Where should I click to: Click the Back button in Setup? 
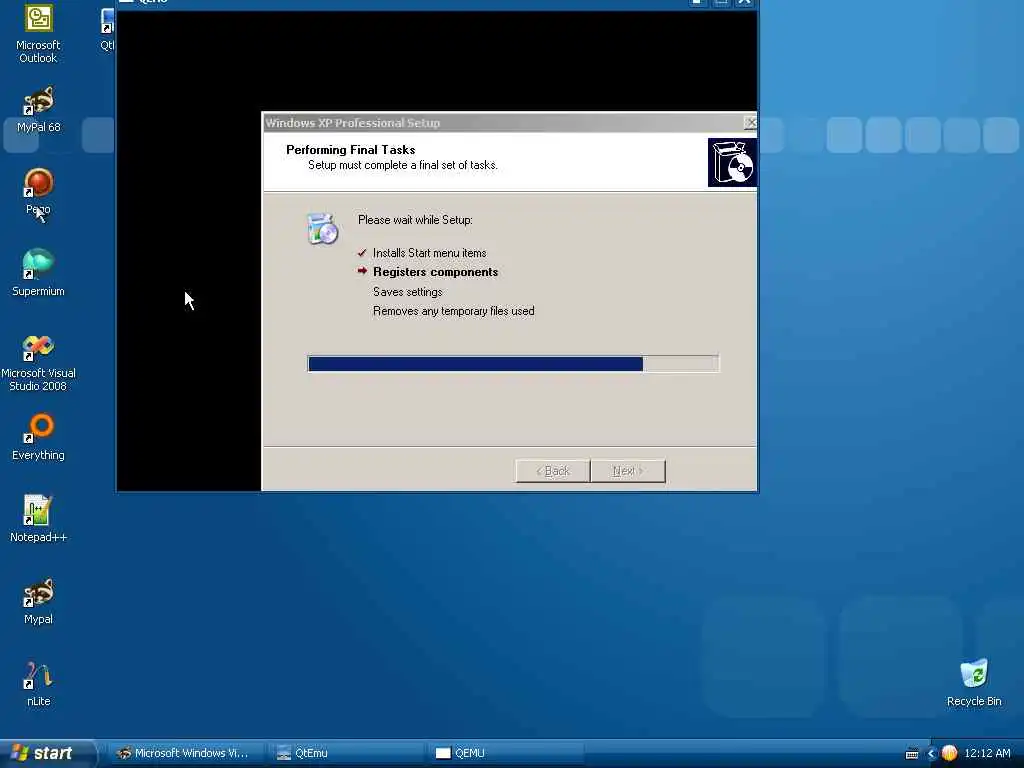[x=552, y=471]
